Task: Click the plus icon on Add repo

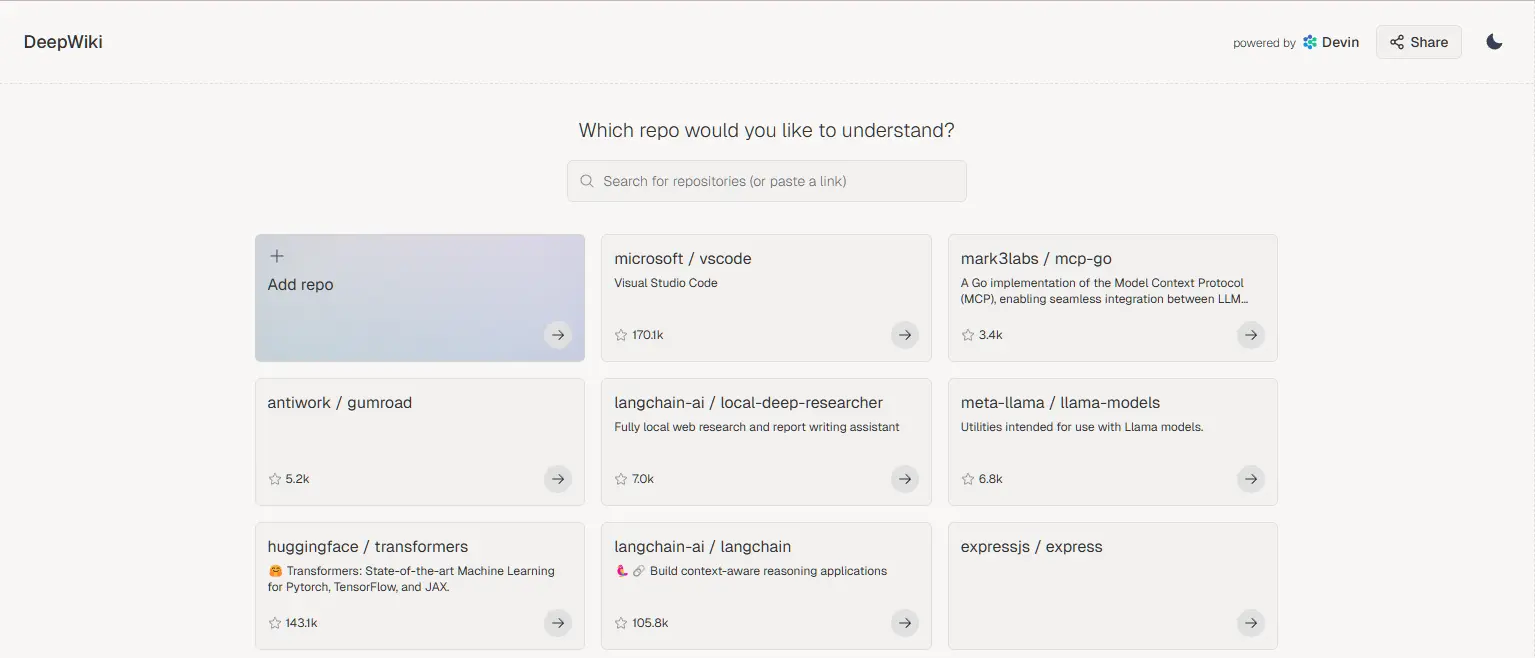Action: [277, 256]
